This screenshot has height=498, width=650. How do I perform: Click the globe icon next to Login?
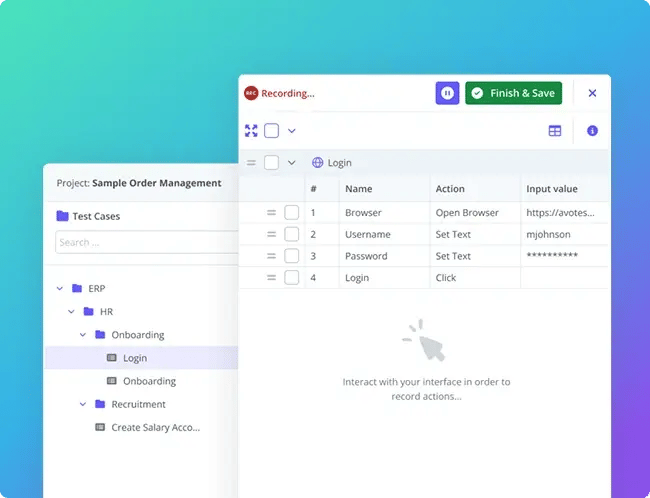pyautogui.click(x=318, y=163)
